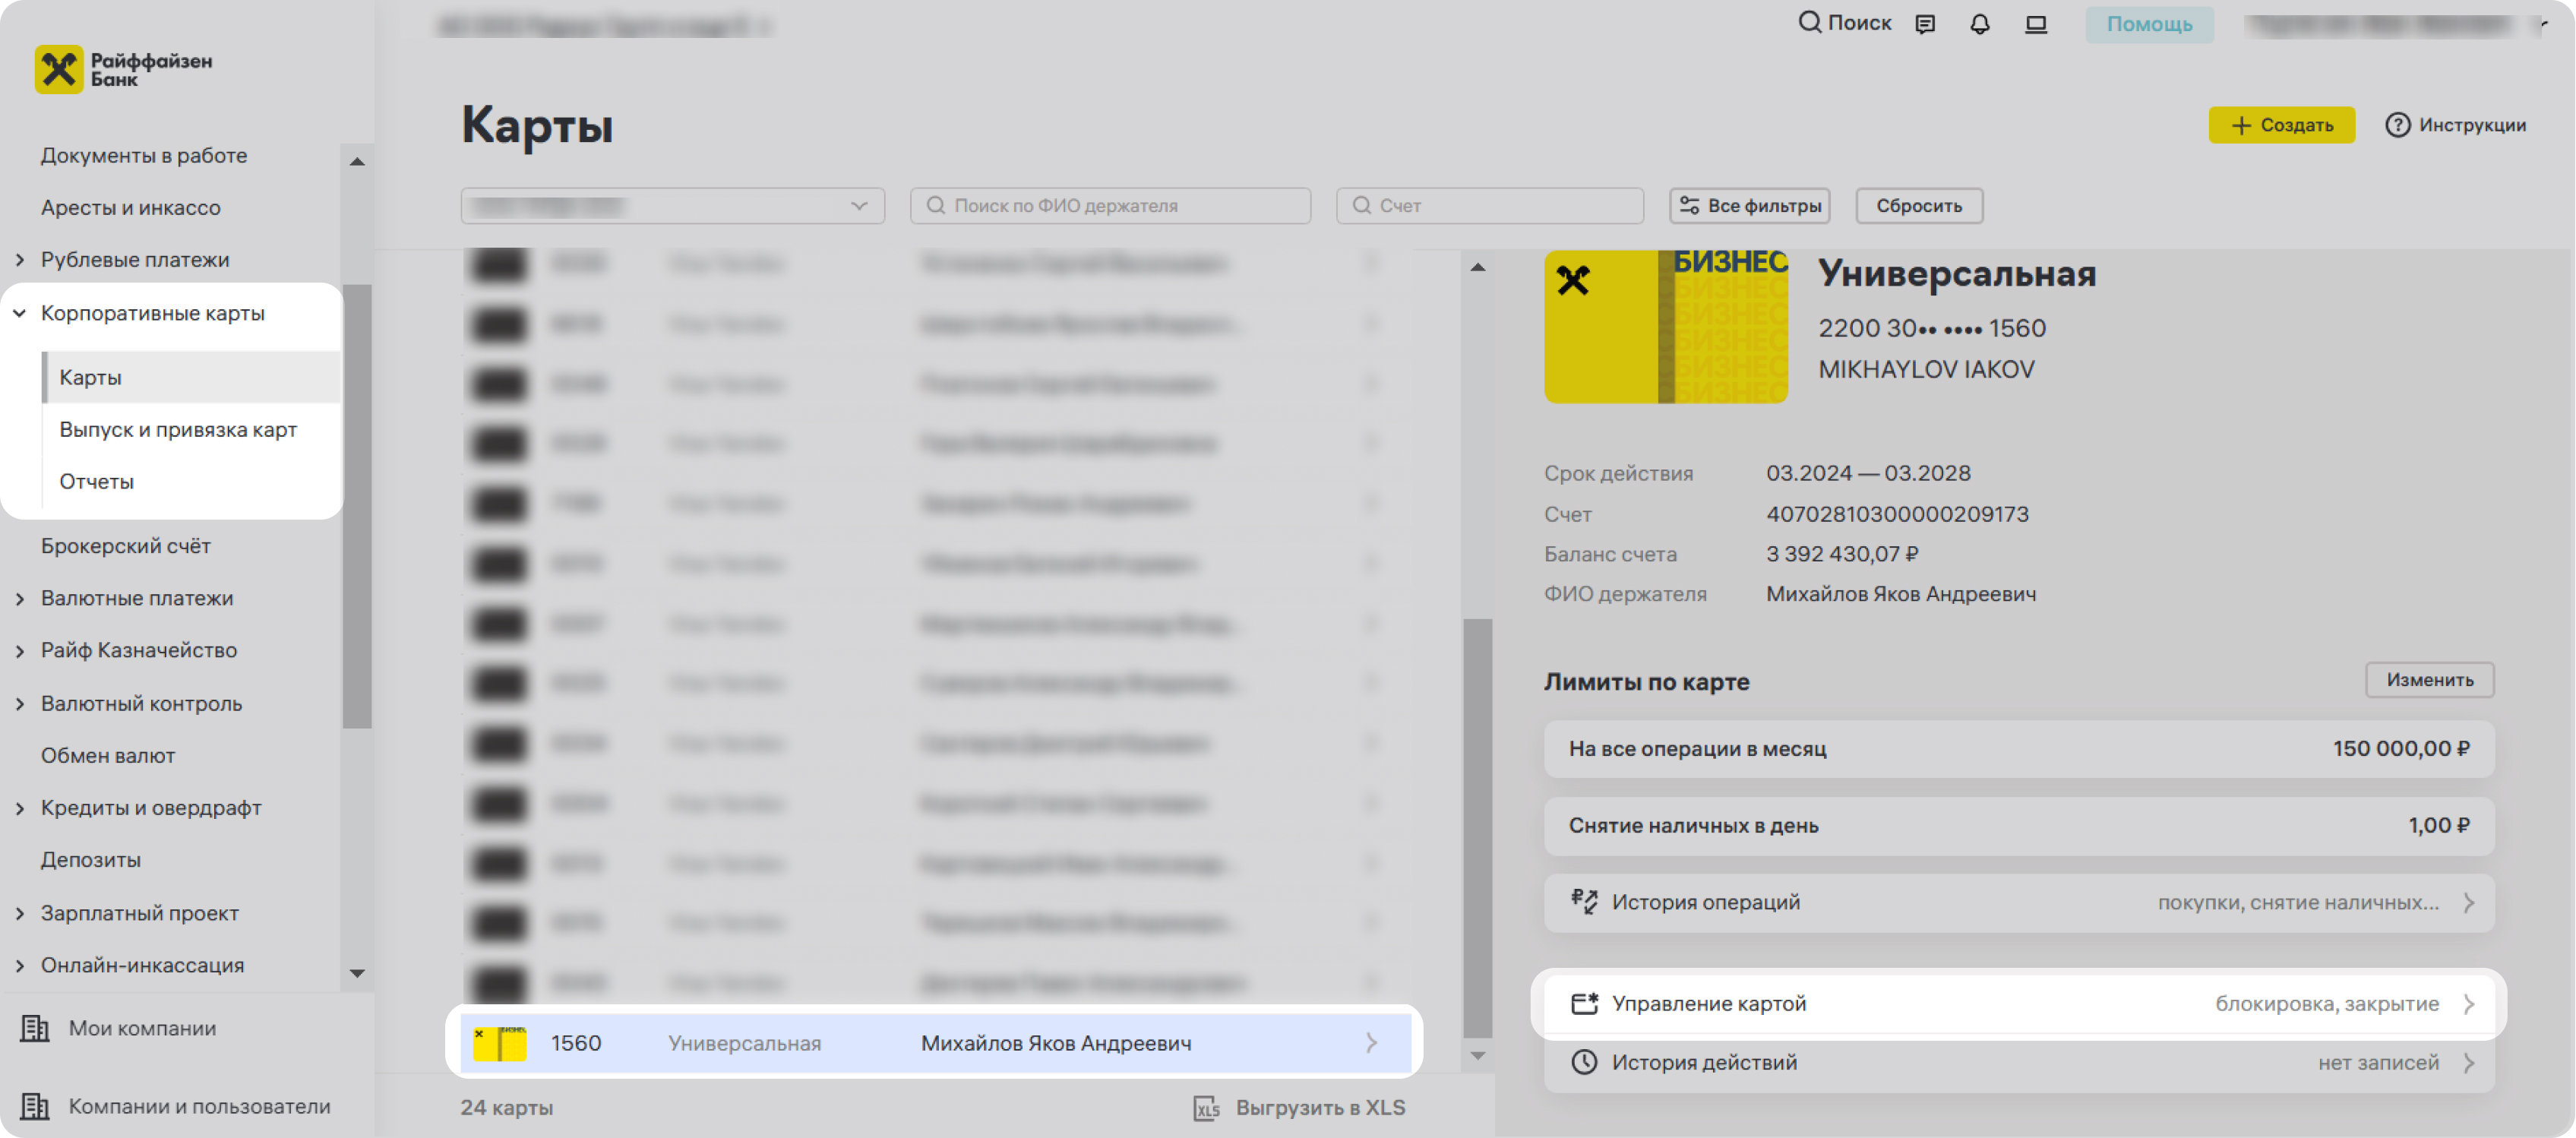The image size is (2576, 1138).
Task: Click sidebar scroll-up arrow
Action: [357, 161]
